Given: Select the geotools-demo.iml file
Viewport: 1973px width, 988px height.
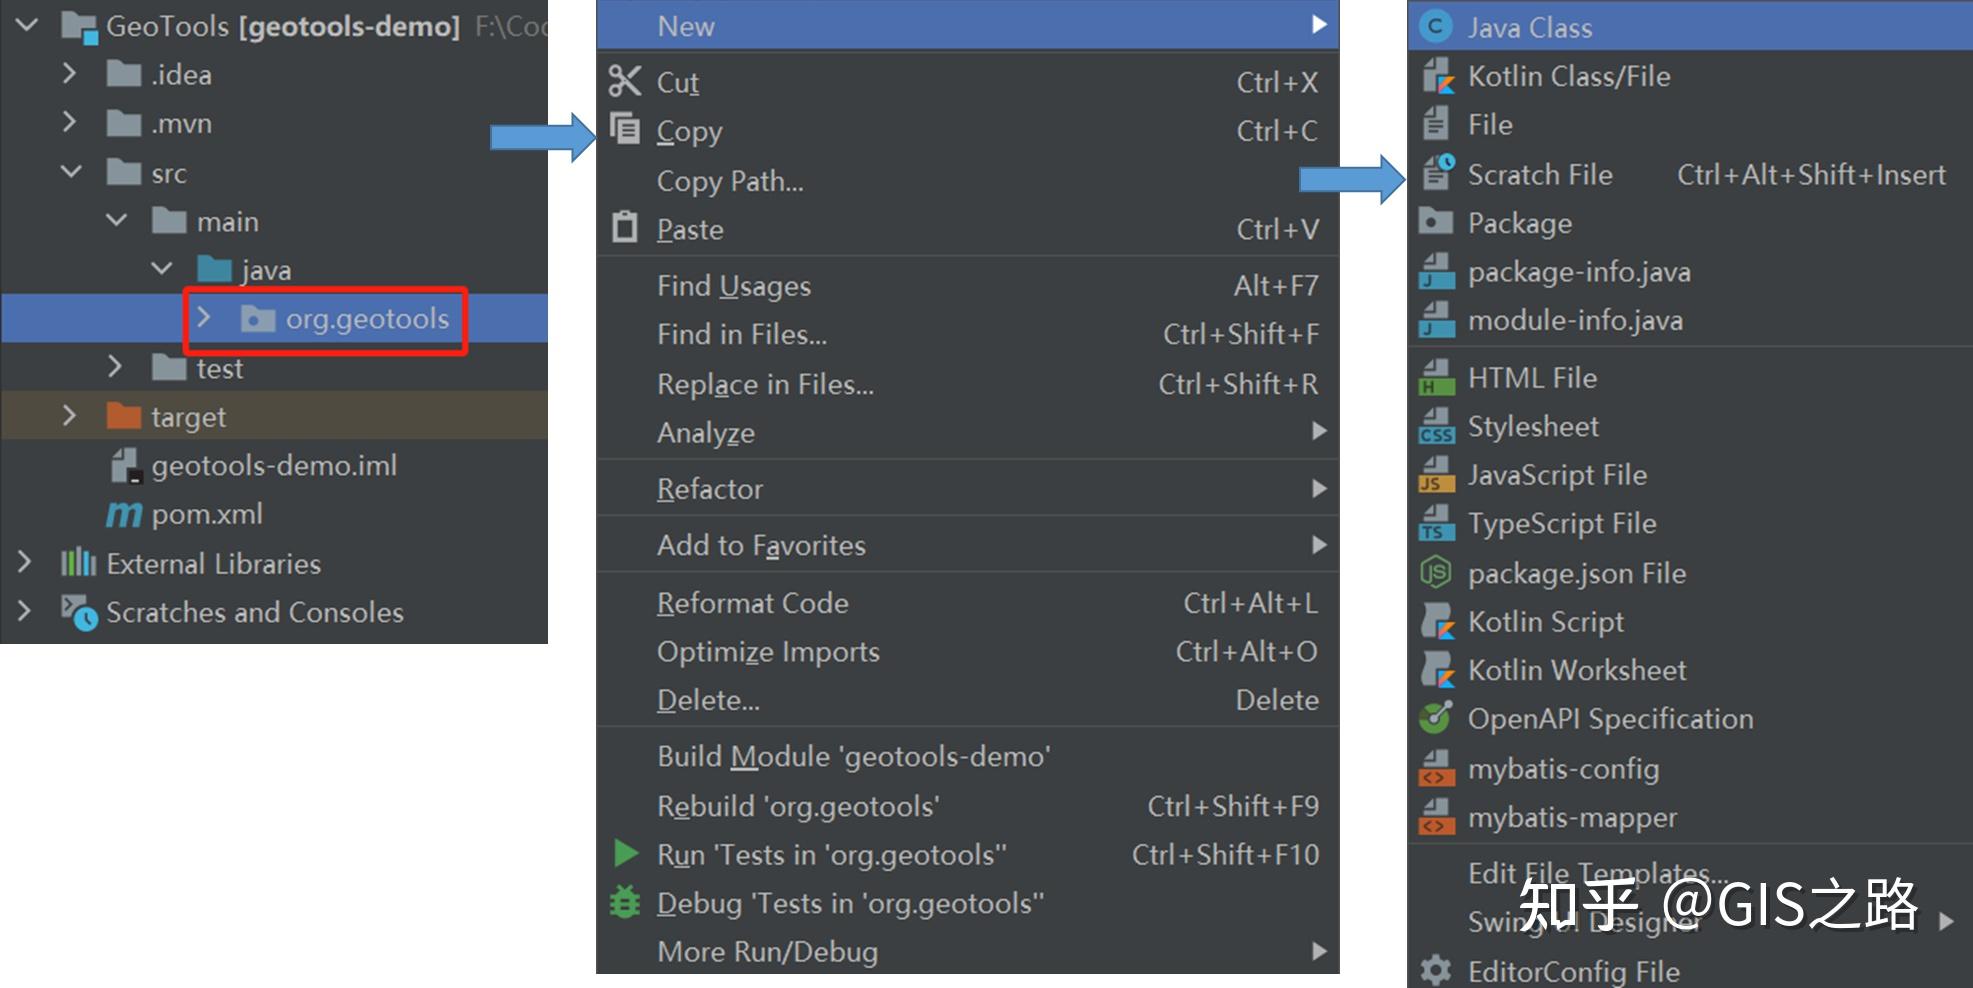Looking at the screenshot, I should click(274, 465).
